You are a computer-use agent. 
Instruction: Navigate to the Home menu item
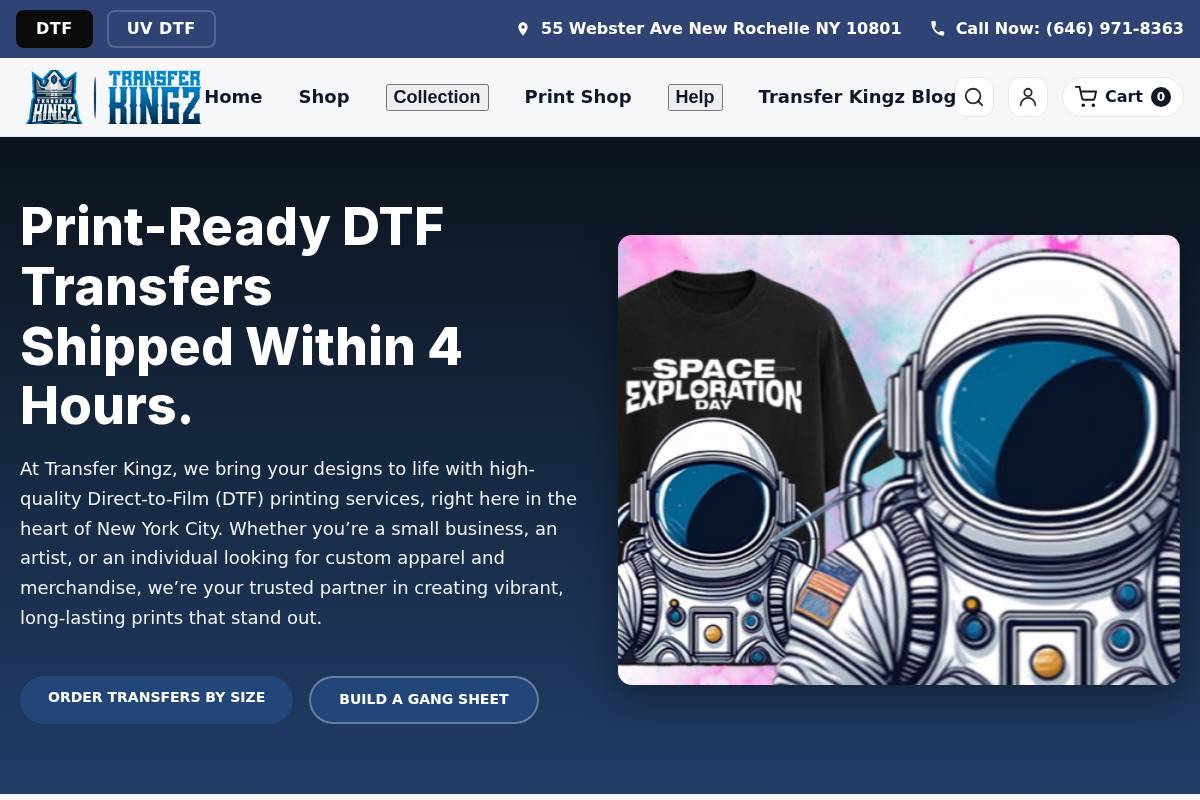tap(233, 97)
